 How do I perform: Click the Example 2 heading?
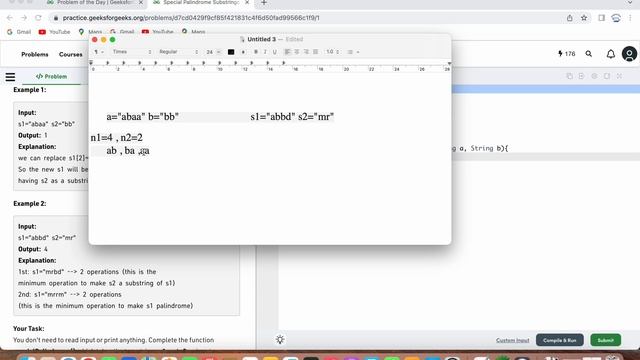(30, 203)
